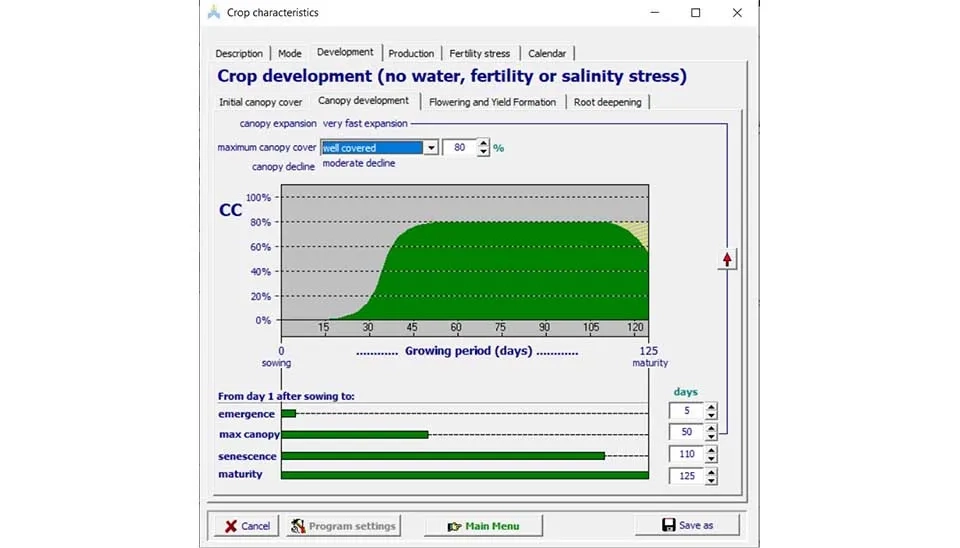Open the Root deepening subtab
This screenshot has width=960, height=548.
click(609, 102)
